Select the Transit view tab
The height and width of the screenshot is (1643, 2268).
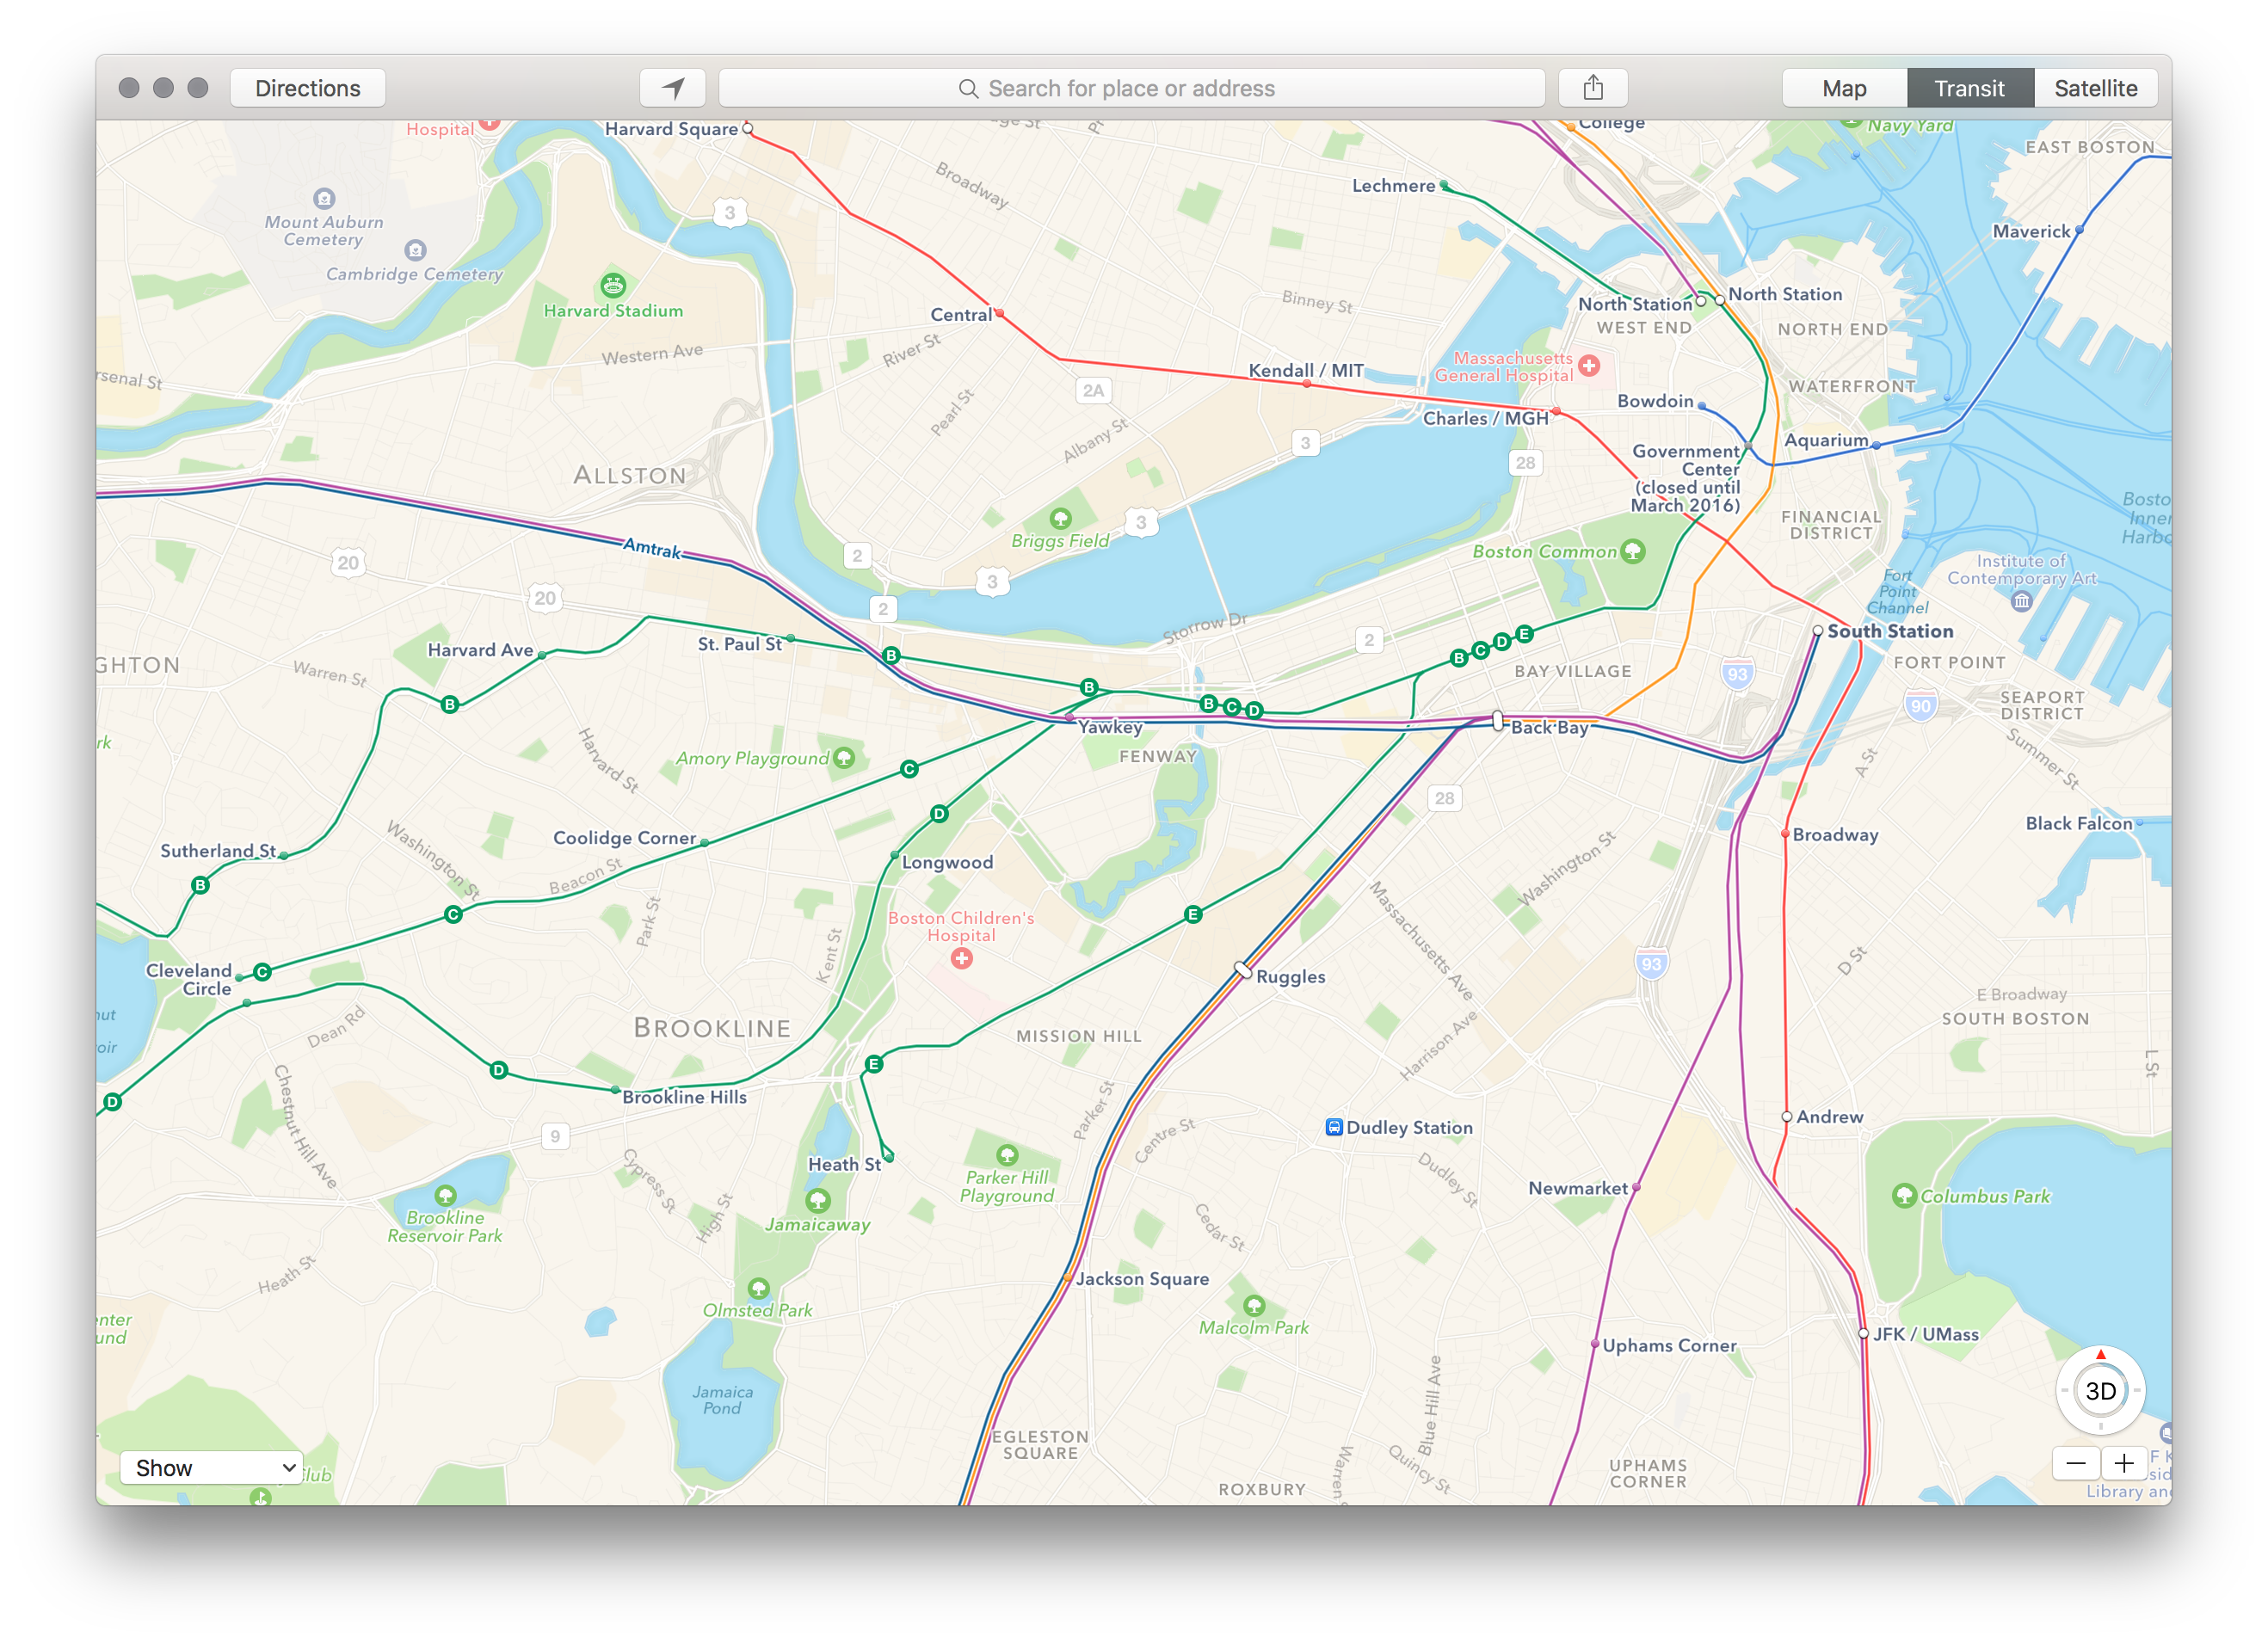pyautogui.click(x=1969, y=88)
